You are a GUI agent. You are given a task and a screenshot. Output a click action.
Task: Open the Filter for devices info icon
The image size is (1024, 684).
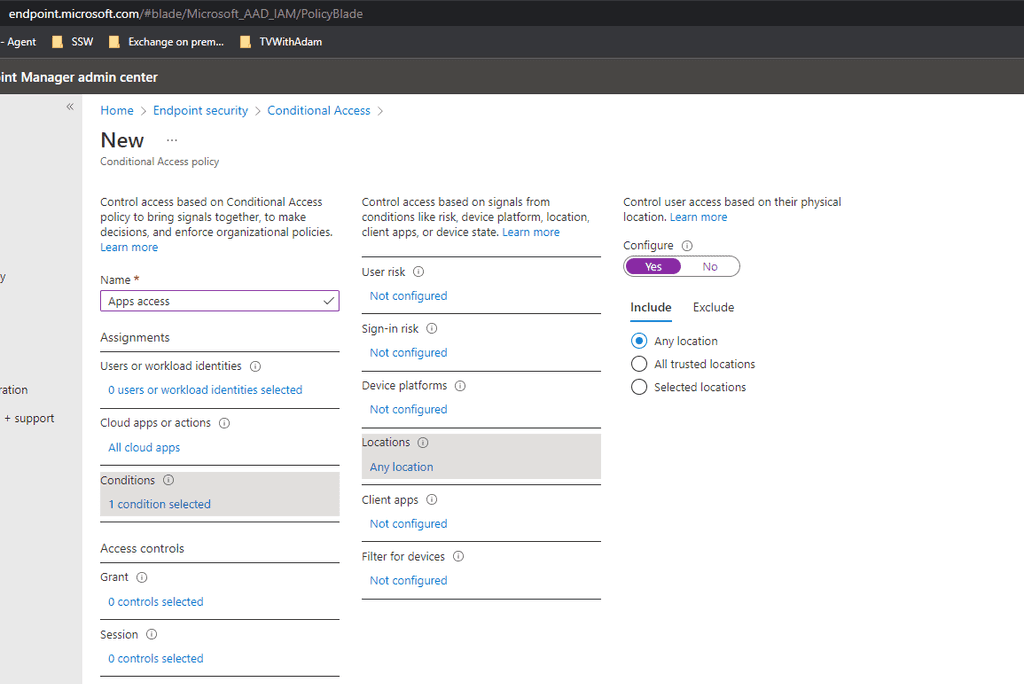click(x=458, y=556)
